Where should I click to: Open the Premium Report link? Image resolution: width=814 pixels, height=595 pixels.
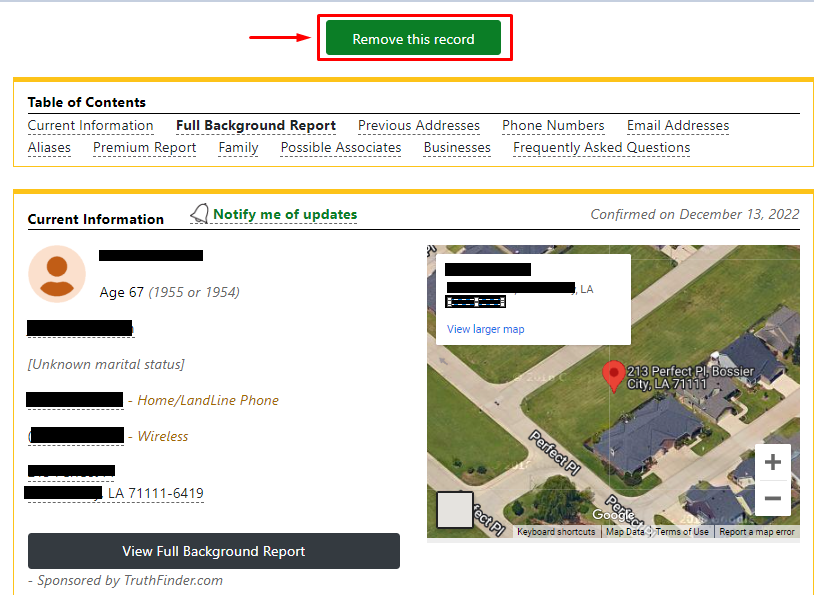coord(144,147)
